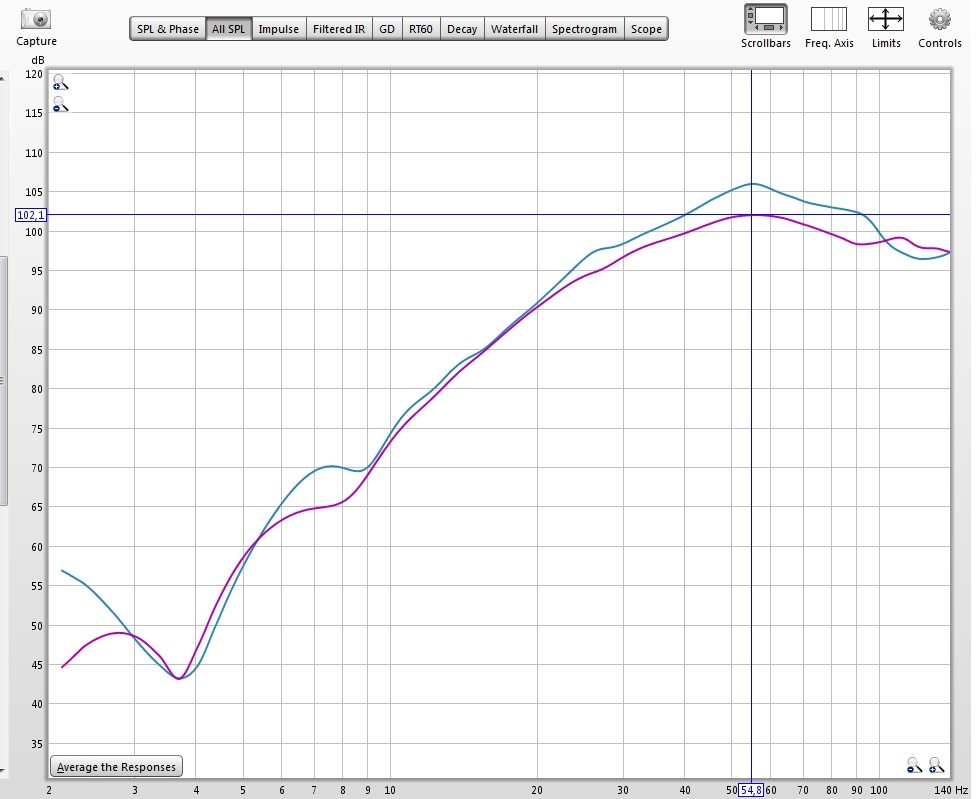Click Average the Responses button
This screenshot has height=799, width=976.
point(116,767)
